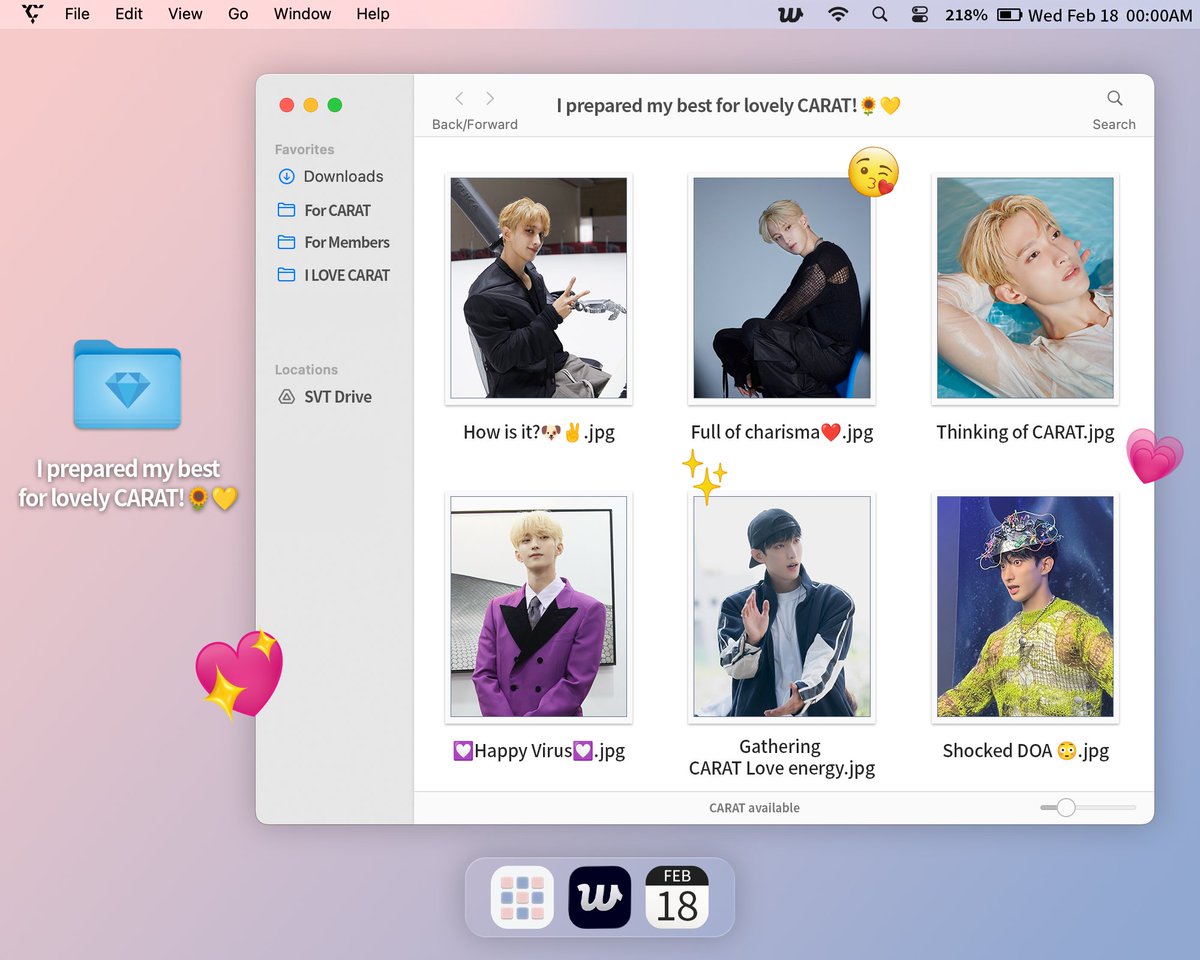Screen dimensions: 1200x960
Task: Click the Back navigation arrow
Action: [x=459, y=98]
